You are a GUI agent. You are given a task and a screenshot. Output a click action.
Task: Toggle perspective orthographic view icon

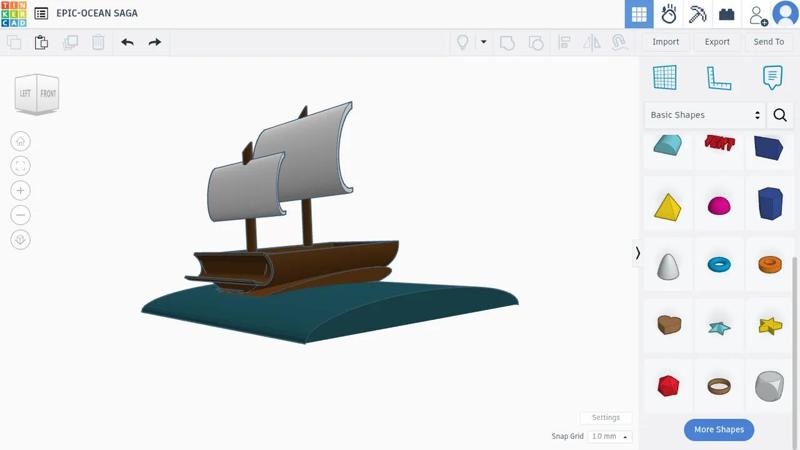pos(20,239)
